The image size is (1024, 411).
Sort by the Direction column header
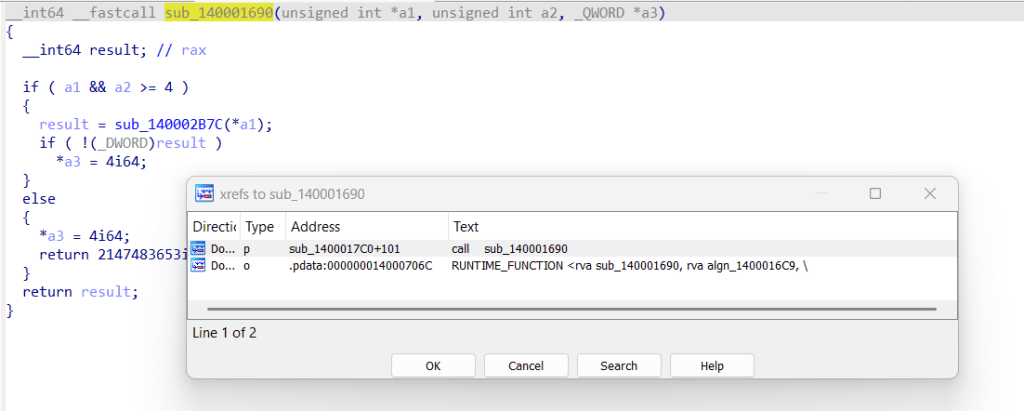[x=213, y=227]
